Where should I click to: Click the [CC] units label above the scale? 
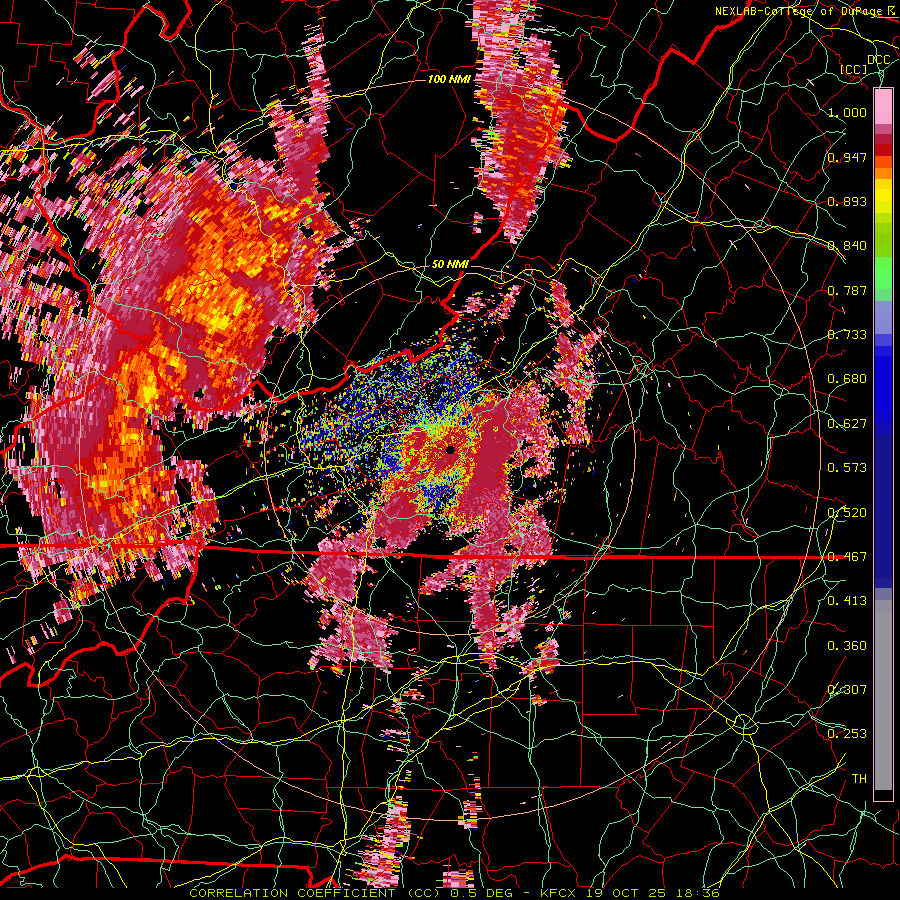coord(854,69)
